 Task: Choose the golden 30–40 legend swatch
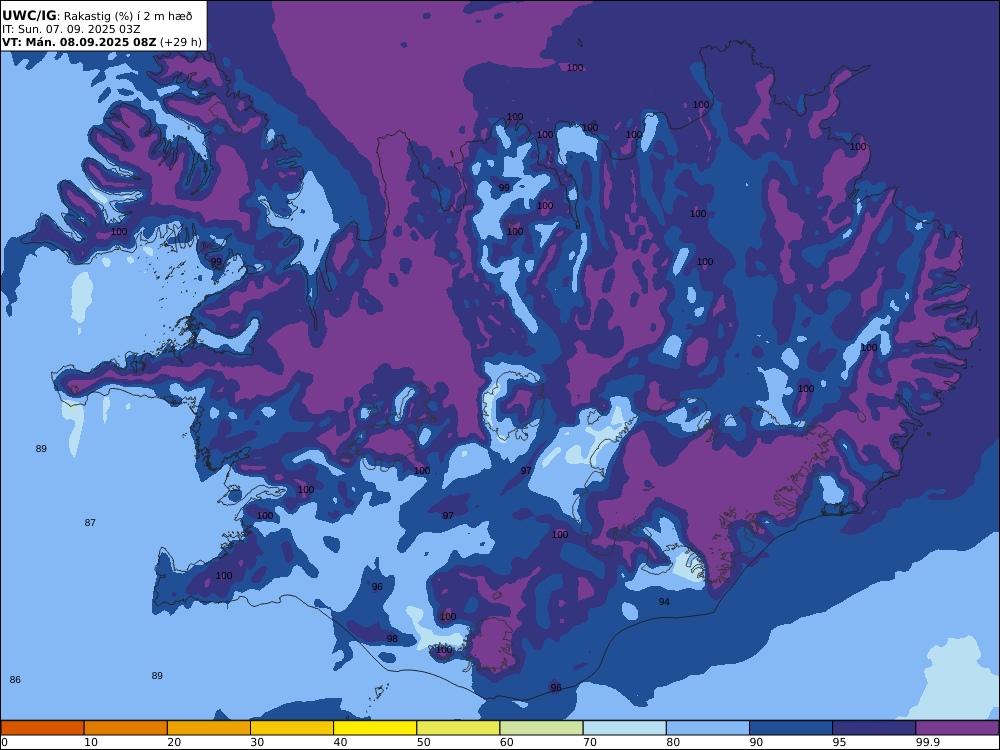point(292,728)
